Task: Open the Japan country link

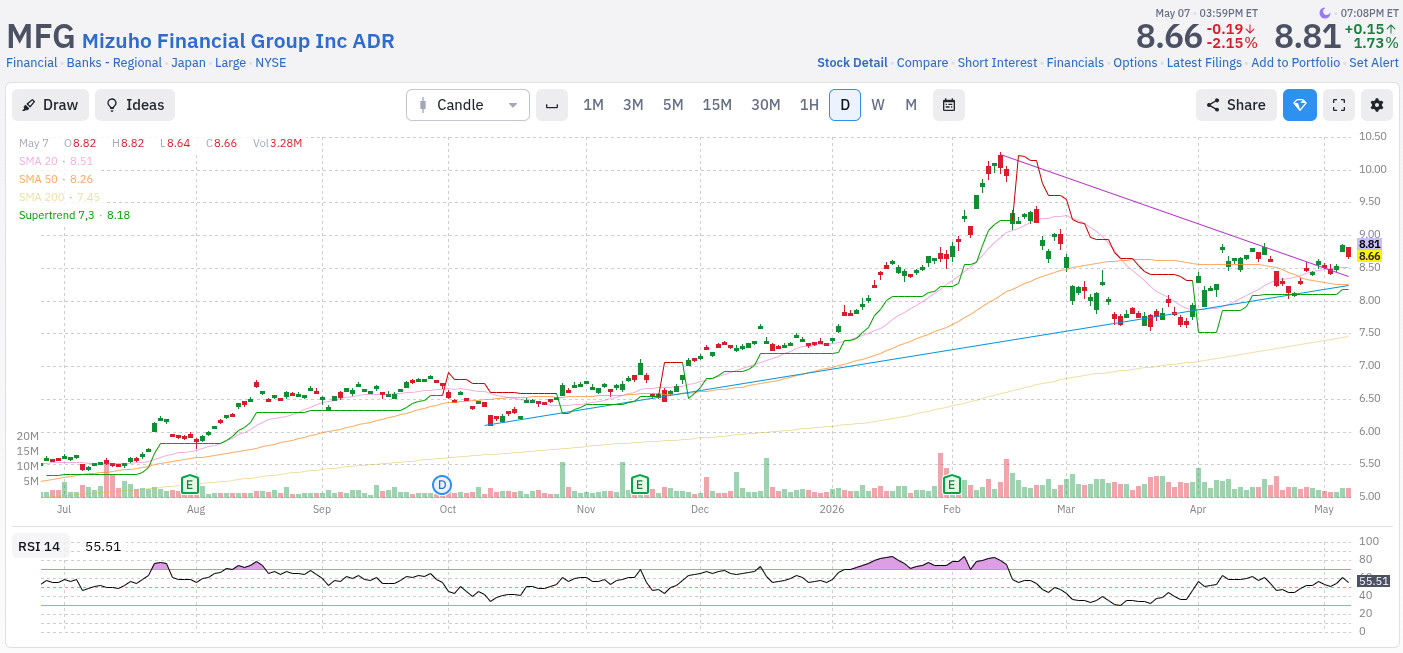Action: pyautogui.click(x=188, y=62)
